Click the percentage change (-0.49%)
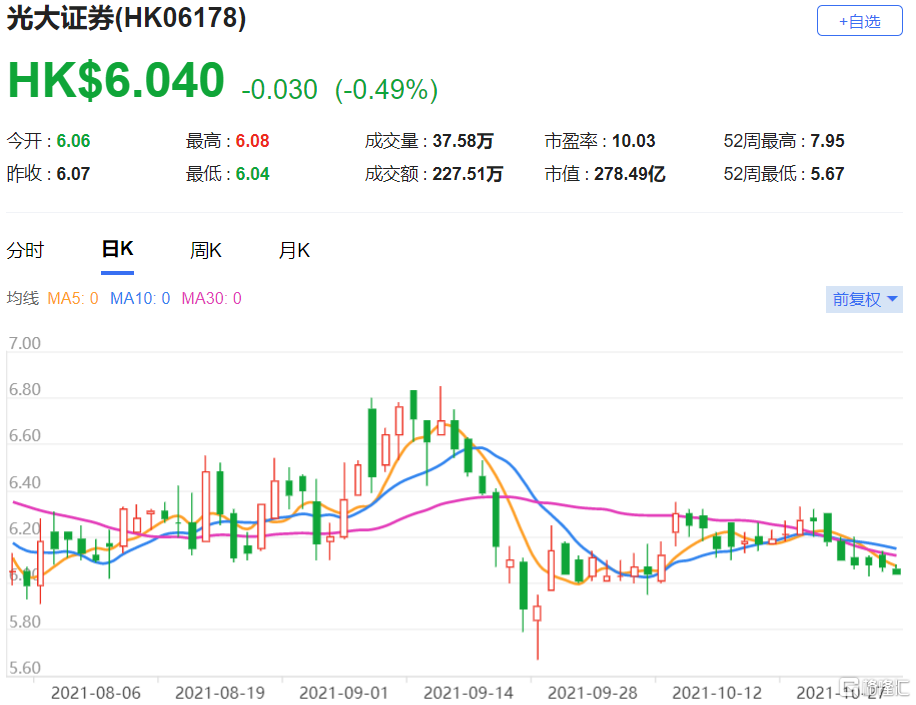This screenshot has height=705, width=916. point(386,90)
